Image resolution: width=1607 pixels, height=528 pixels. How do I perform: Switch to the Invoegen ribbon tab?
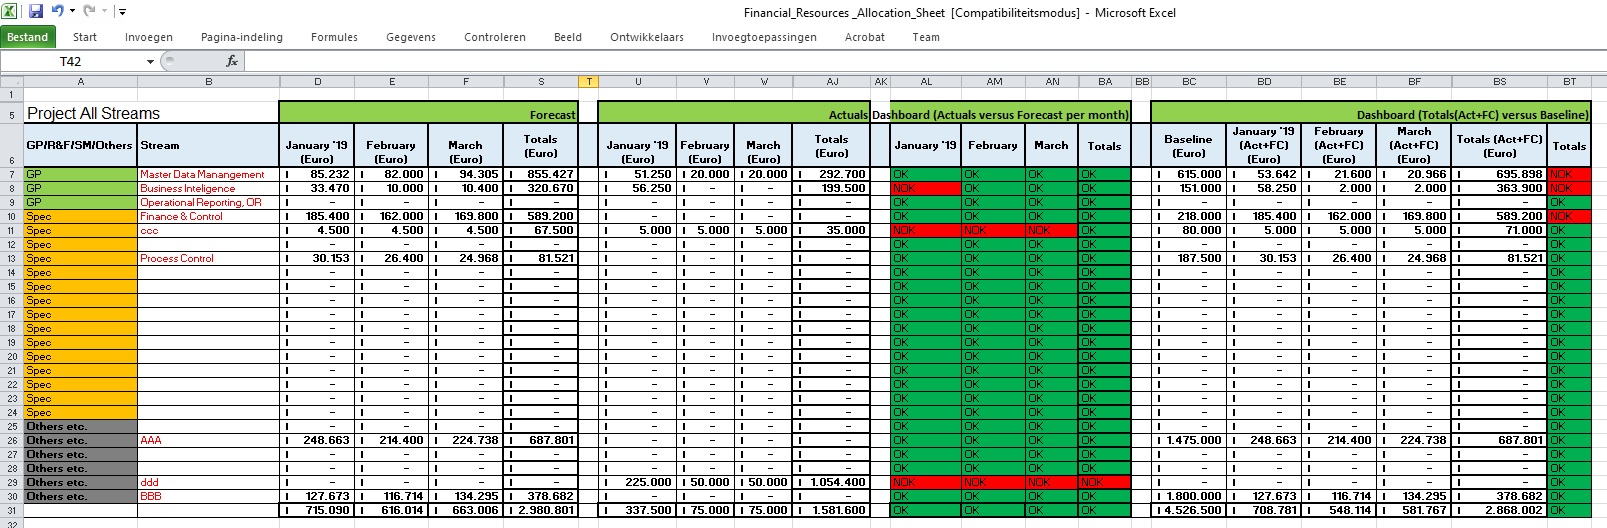tap(148, 37)
